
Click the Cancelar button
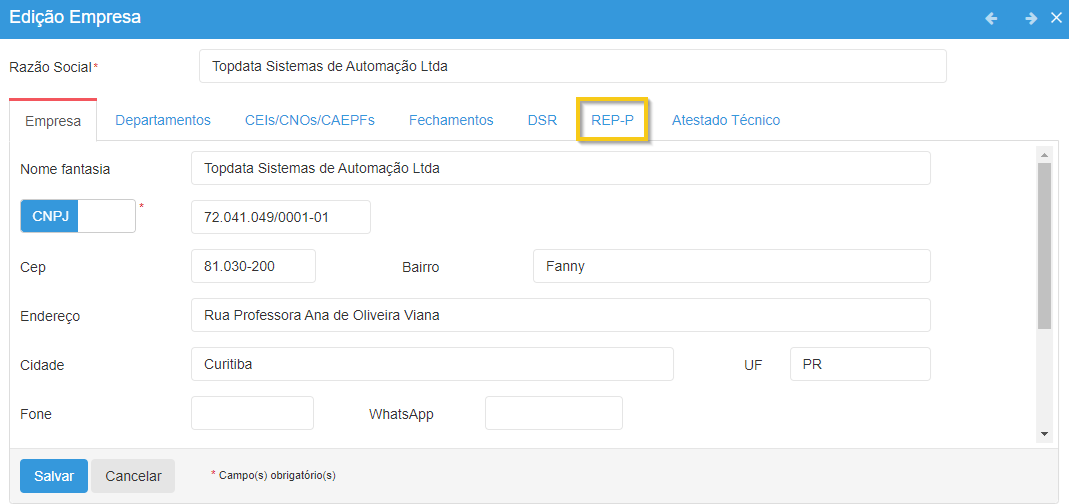[x=133, y=476]
